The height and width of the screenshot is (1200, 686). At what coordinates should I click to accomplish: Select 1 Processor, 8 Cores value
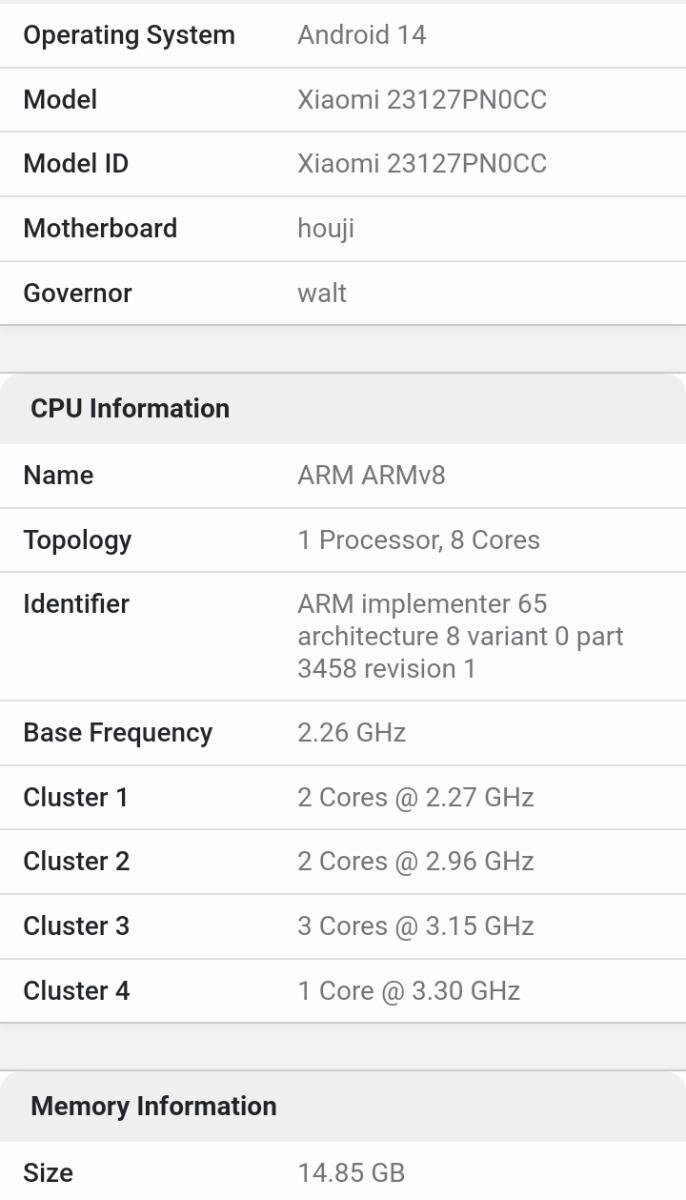[x=419, y=540]
